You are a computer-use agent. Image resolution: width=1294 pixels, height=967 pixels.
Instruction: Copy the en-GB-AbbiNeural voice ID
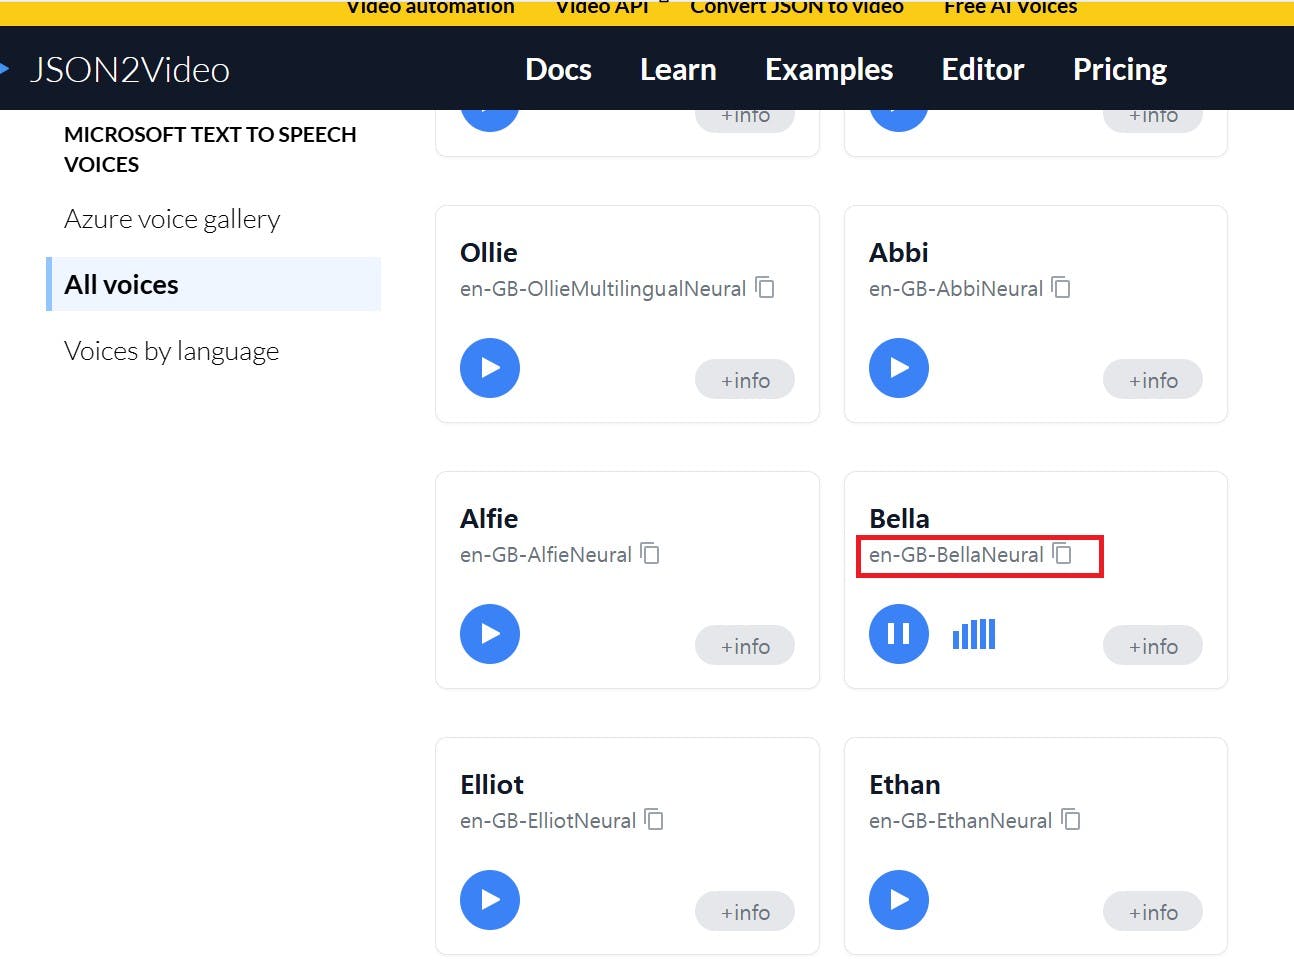(x=1061, y=288)
